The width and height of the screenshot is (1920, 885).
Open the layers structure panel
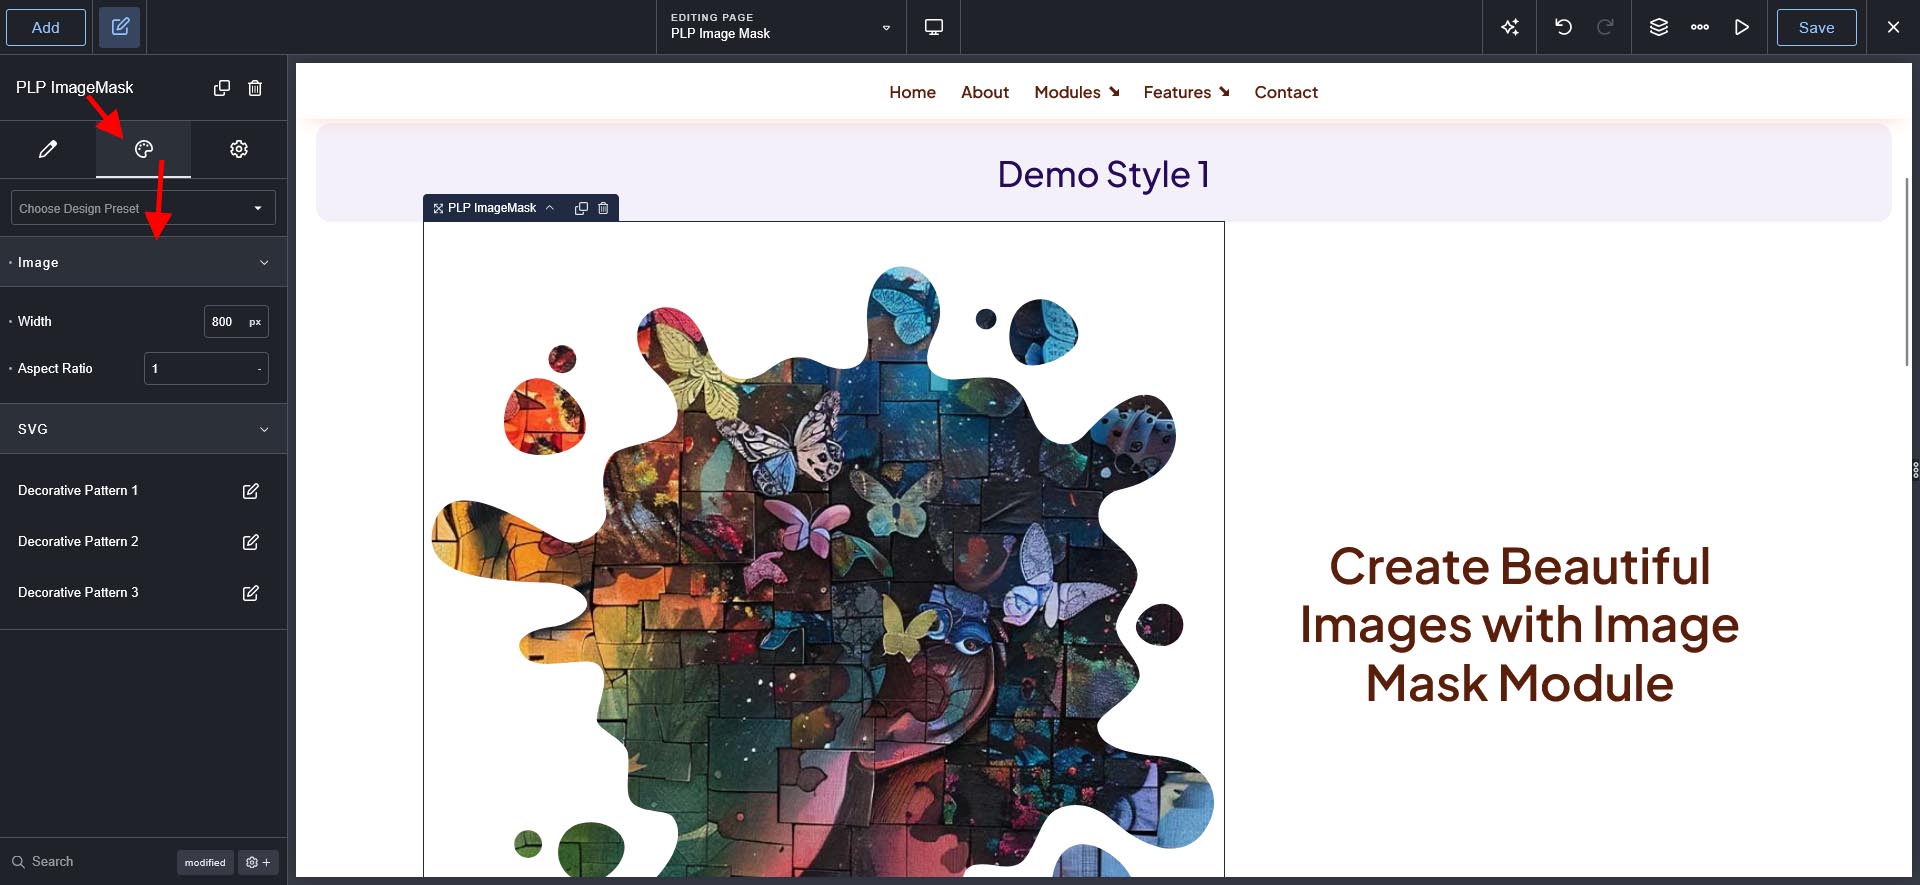pyautogui.click(x=1659, y=27)
